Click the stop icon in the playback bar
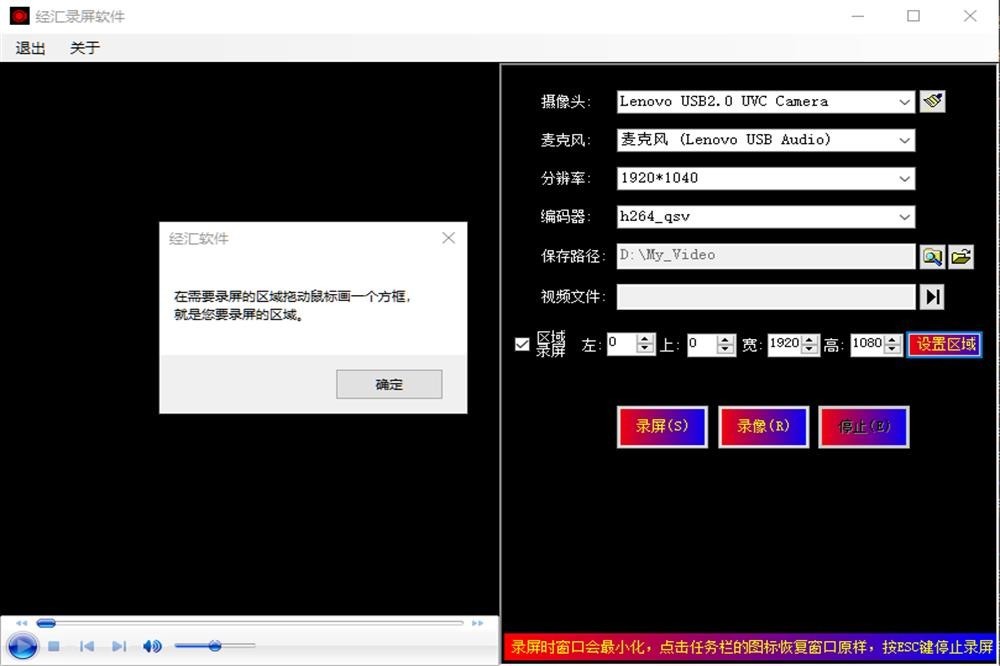 click(55, 646)
